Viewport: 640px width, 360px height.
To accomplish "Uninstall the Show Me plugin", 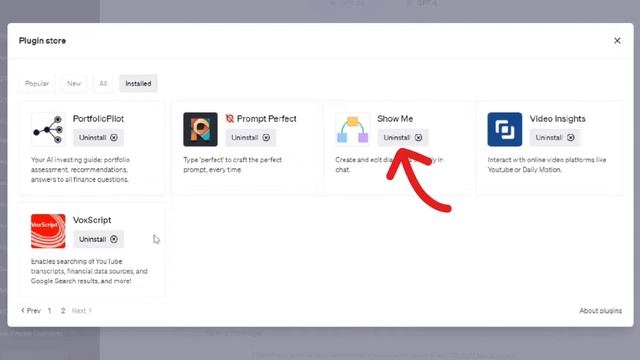I will (403, 138).
